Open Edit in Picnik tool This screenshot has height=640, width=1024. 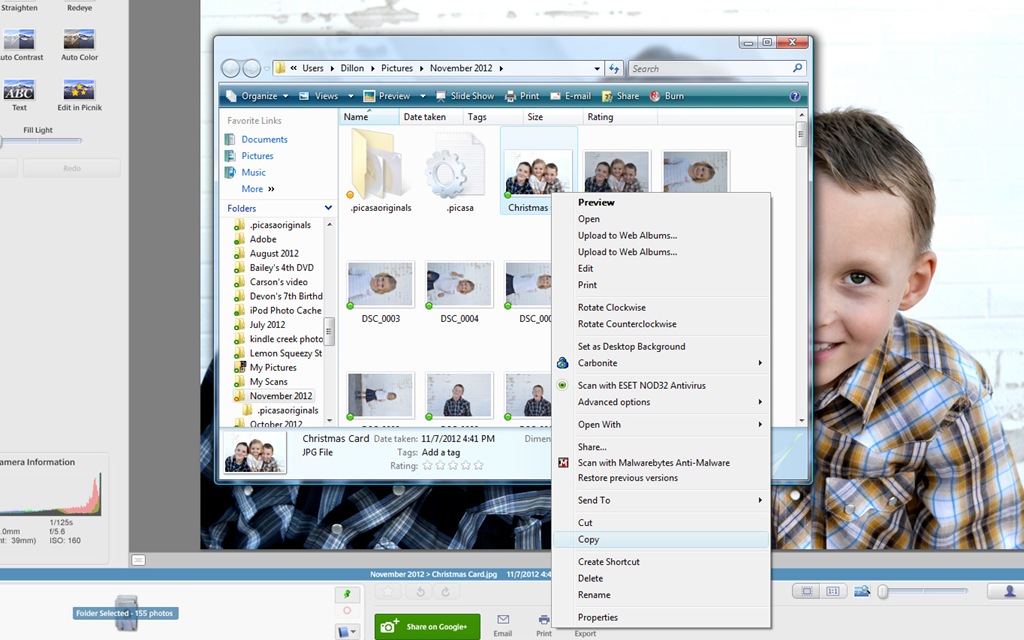click(x=79, y=95)
